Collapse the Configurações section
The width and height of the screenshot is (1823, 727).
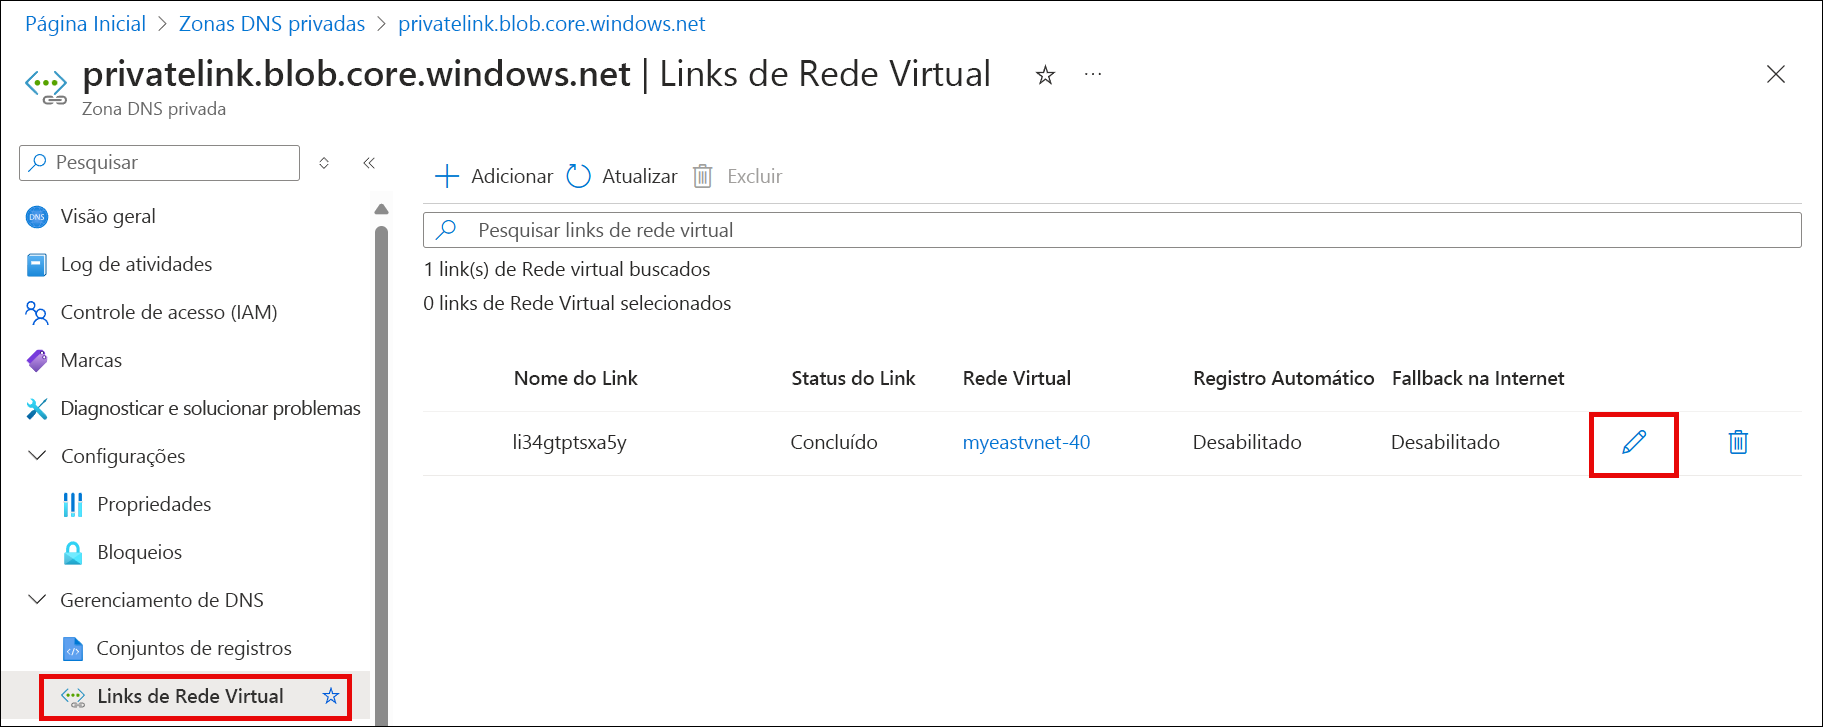coord(37,456)
